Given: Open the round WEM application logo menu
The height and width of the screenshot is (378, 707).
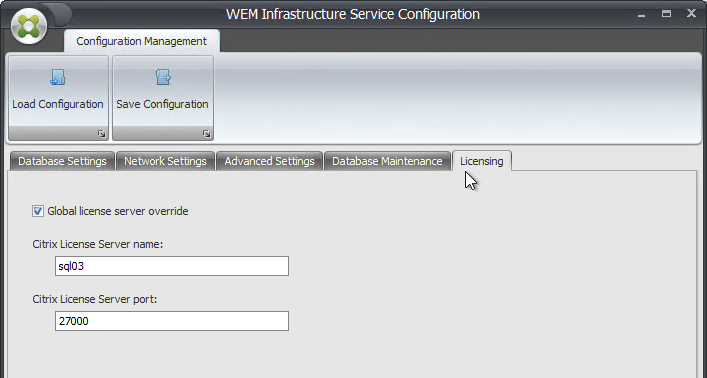Looking at the screenshot, I should [29, 26].
